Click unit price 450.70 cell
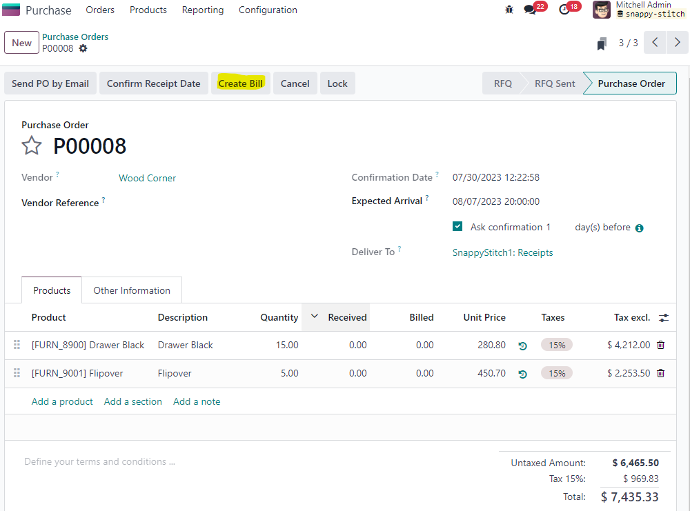Screen dimensions: 690x511 pyautogui.click(x=492, y=373)
